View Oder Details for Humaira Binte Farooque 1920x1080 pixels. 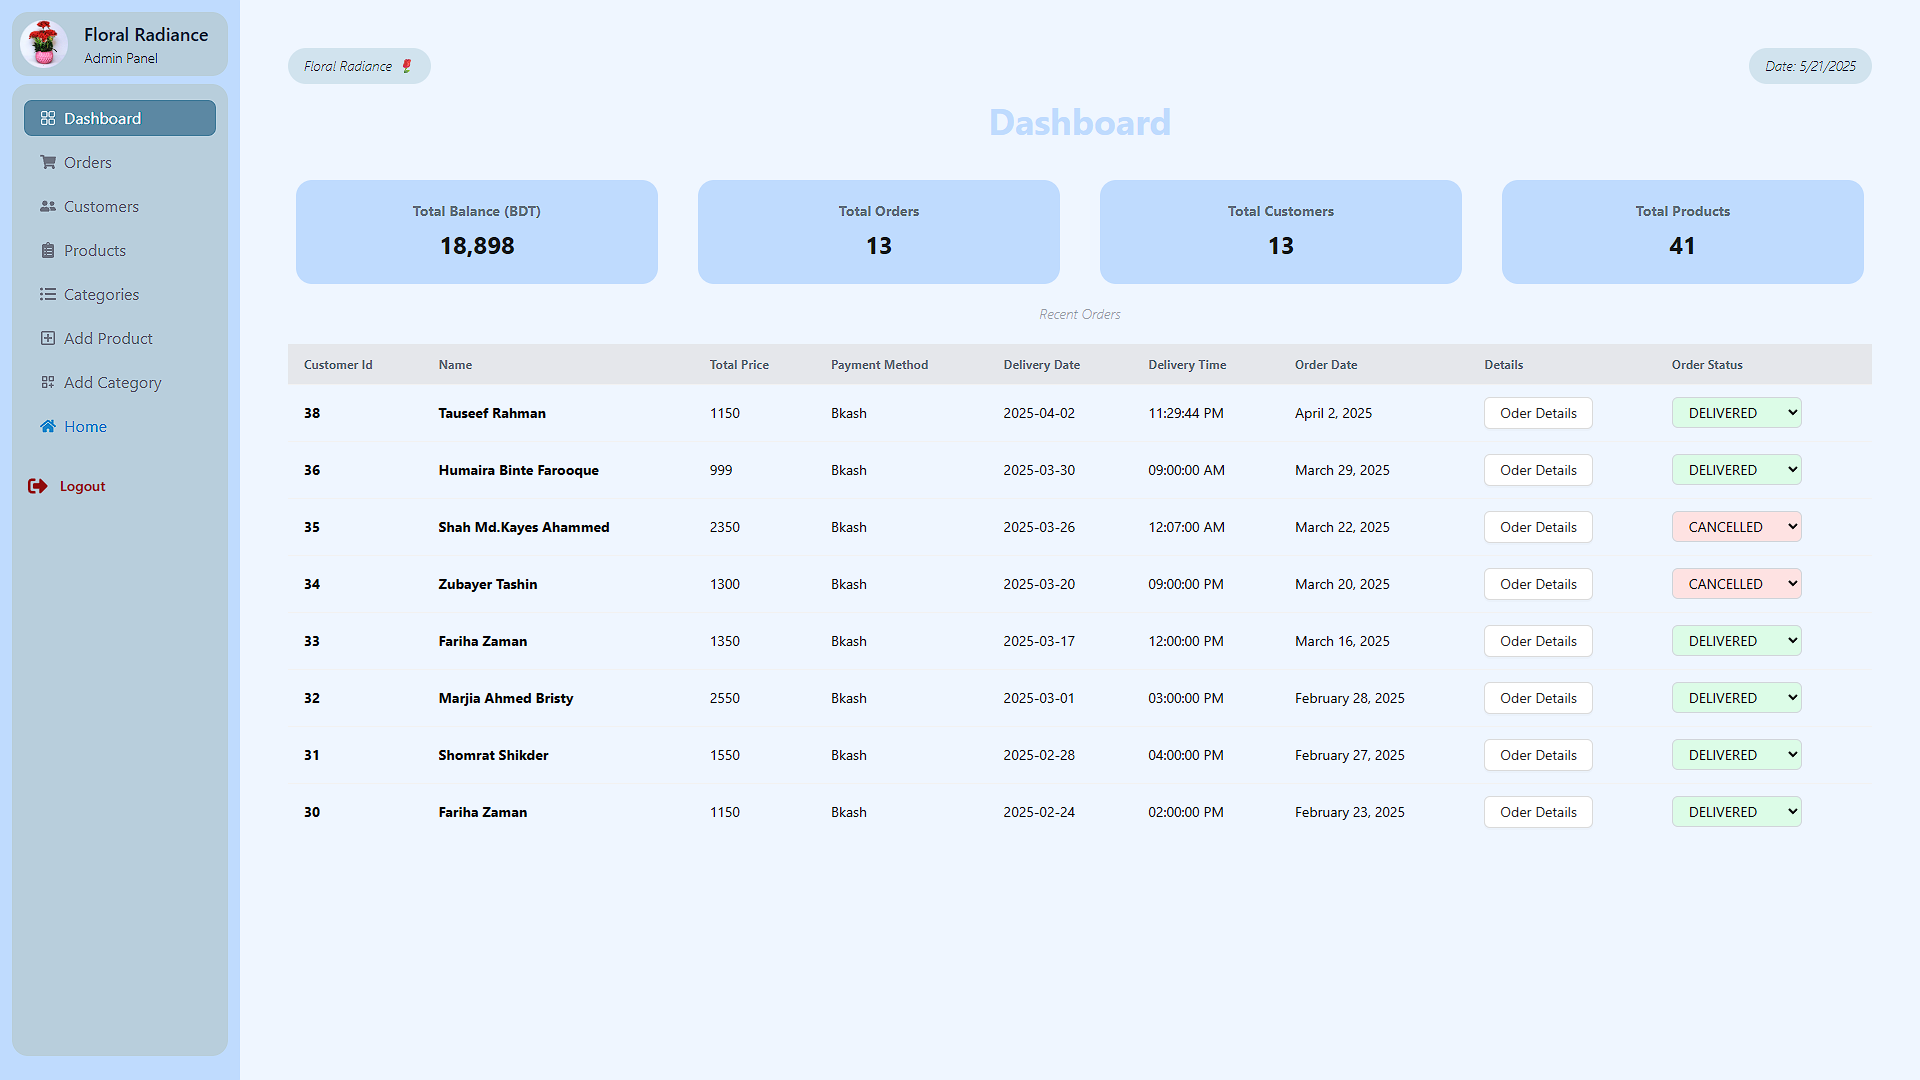(x=1537, y=470)
